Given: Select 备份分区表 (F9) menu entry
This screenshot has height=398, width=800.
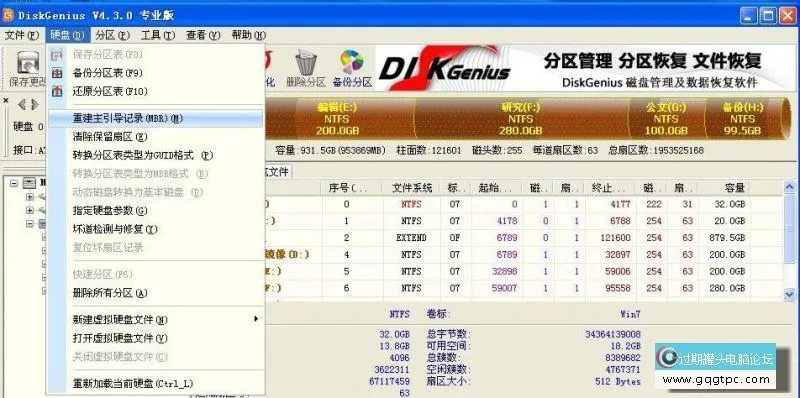Looking at the screenshot, I should pyautogui.click(x=156, y=73).
